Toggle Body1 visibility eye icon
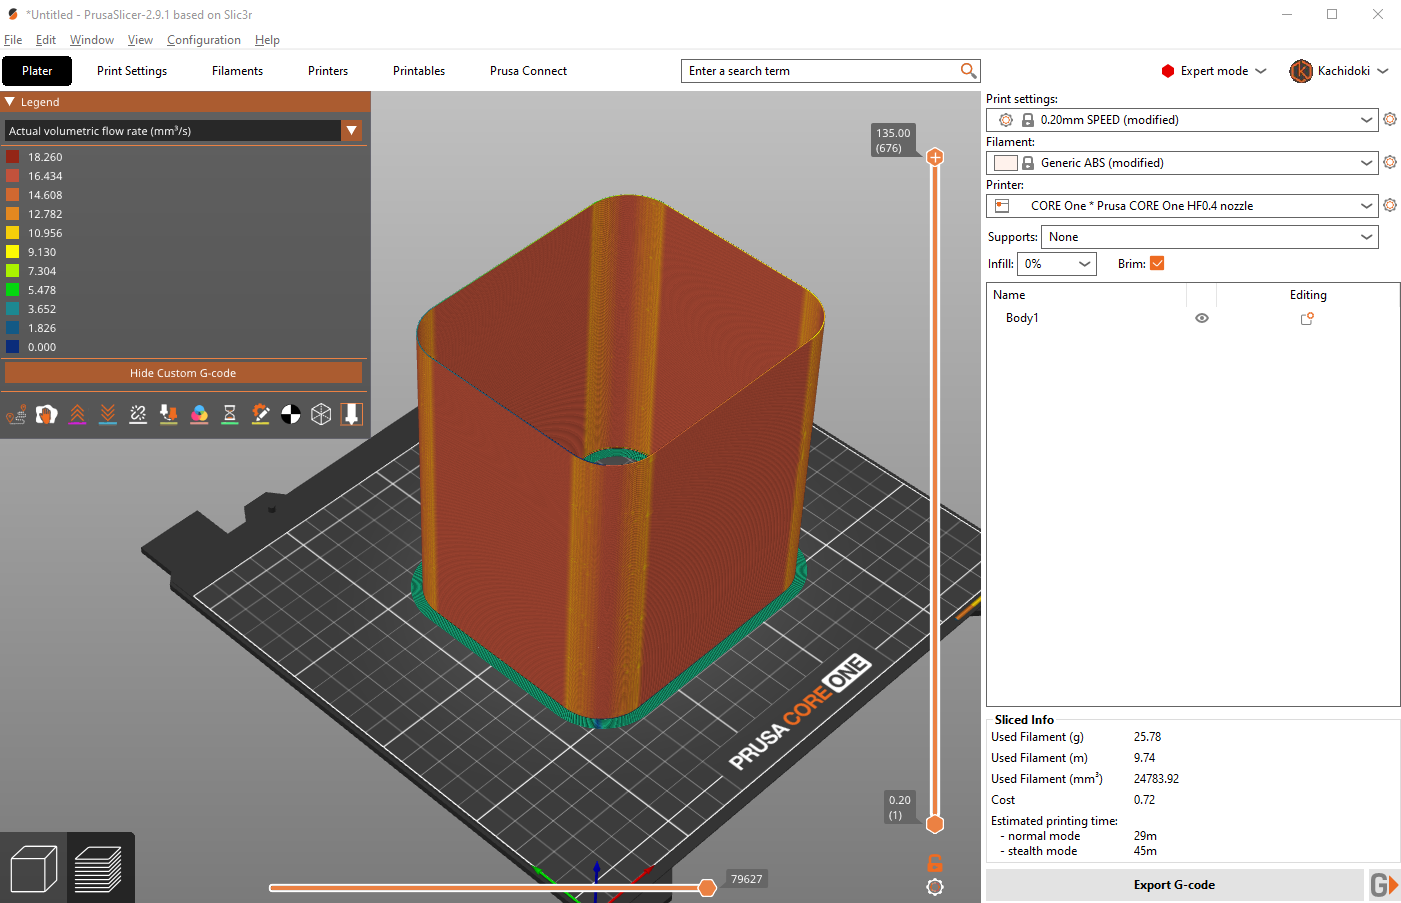1401x903 pixels. [1202, 318]
